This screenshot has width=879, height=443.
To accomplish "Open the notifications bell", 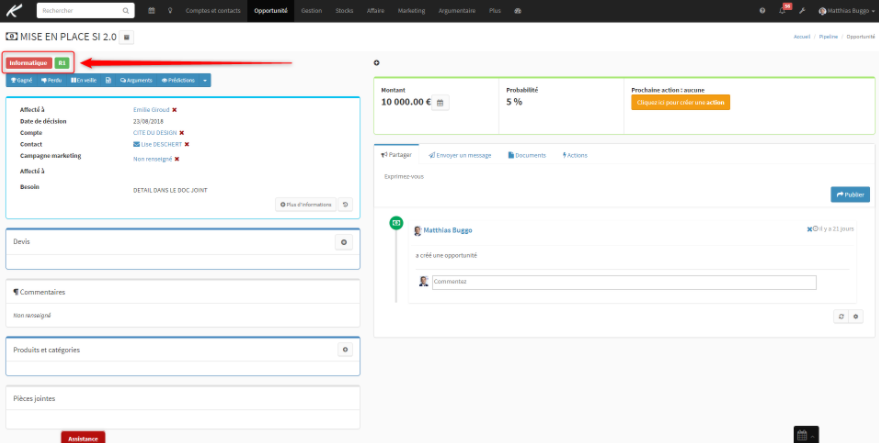I will pos(782,11).
